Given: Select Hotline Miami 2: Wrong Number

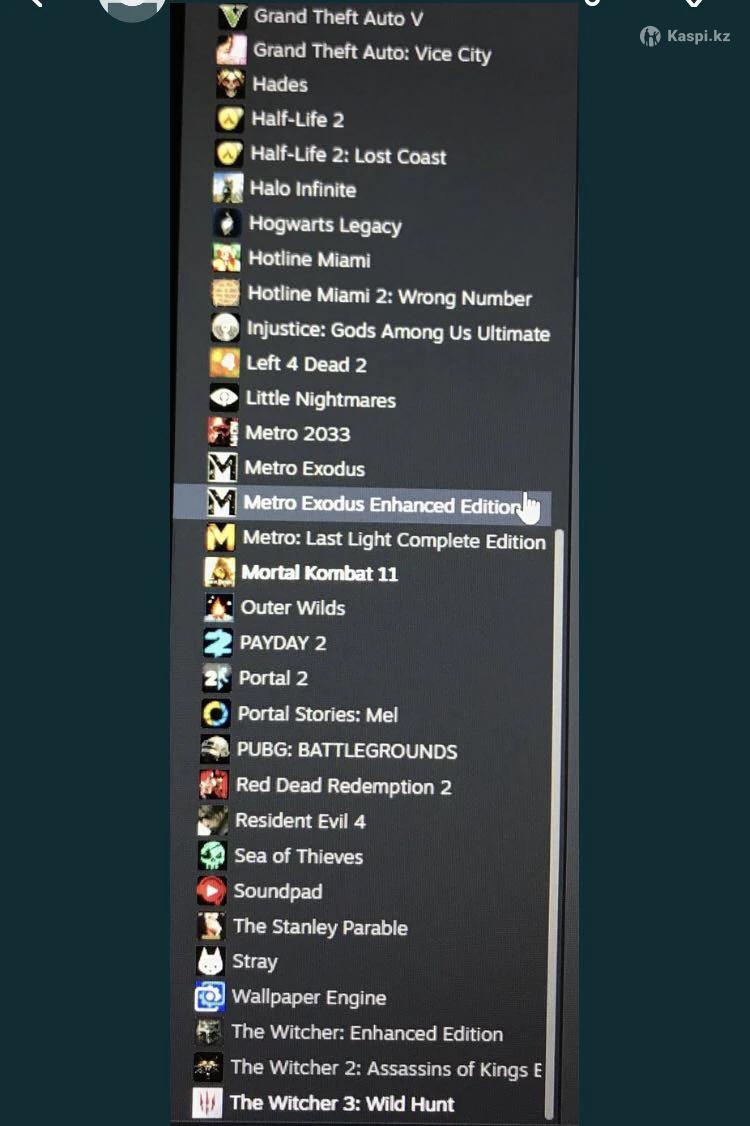Looking at the screenshot, I should click(389, 296).
